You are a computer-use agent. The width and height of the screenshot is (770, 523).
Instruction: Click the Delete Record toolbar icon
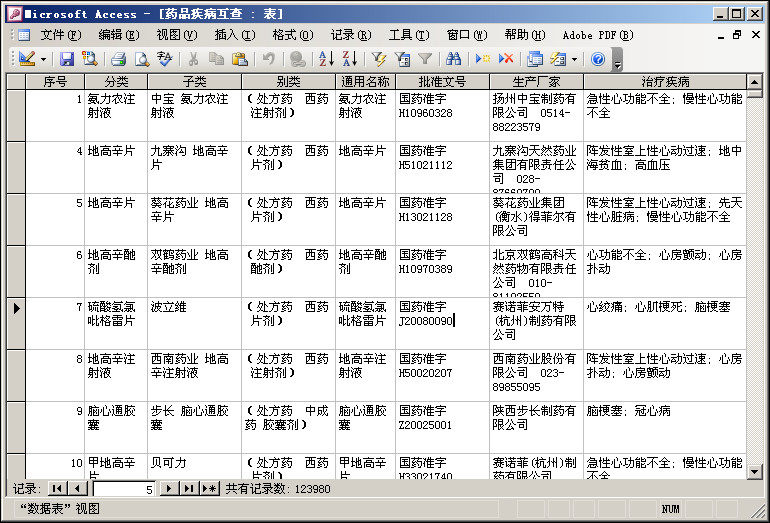[x=506, y=59]
